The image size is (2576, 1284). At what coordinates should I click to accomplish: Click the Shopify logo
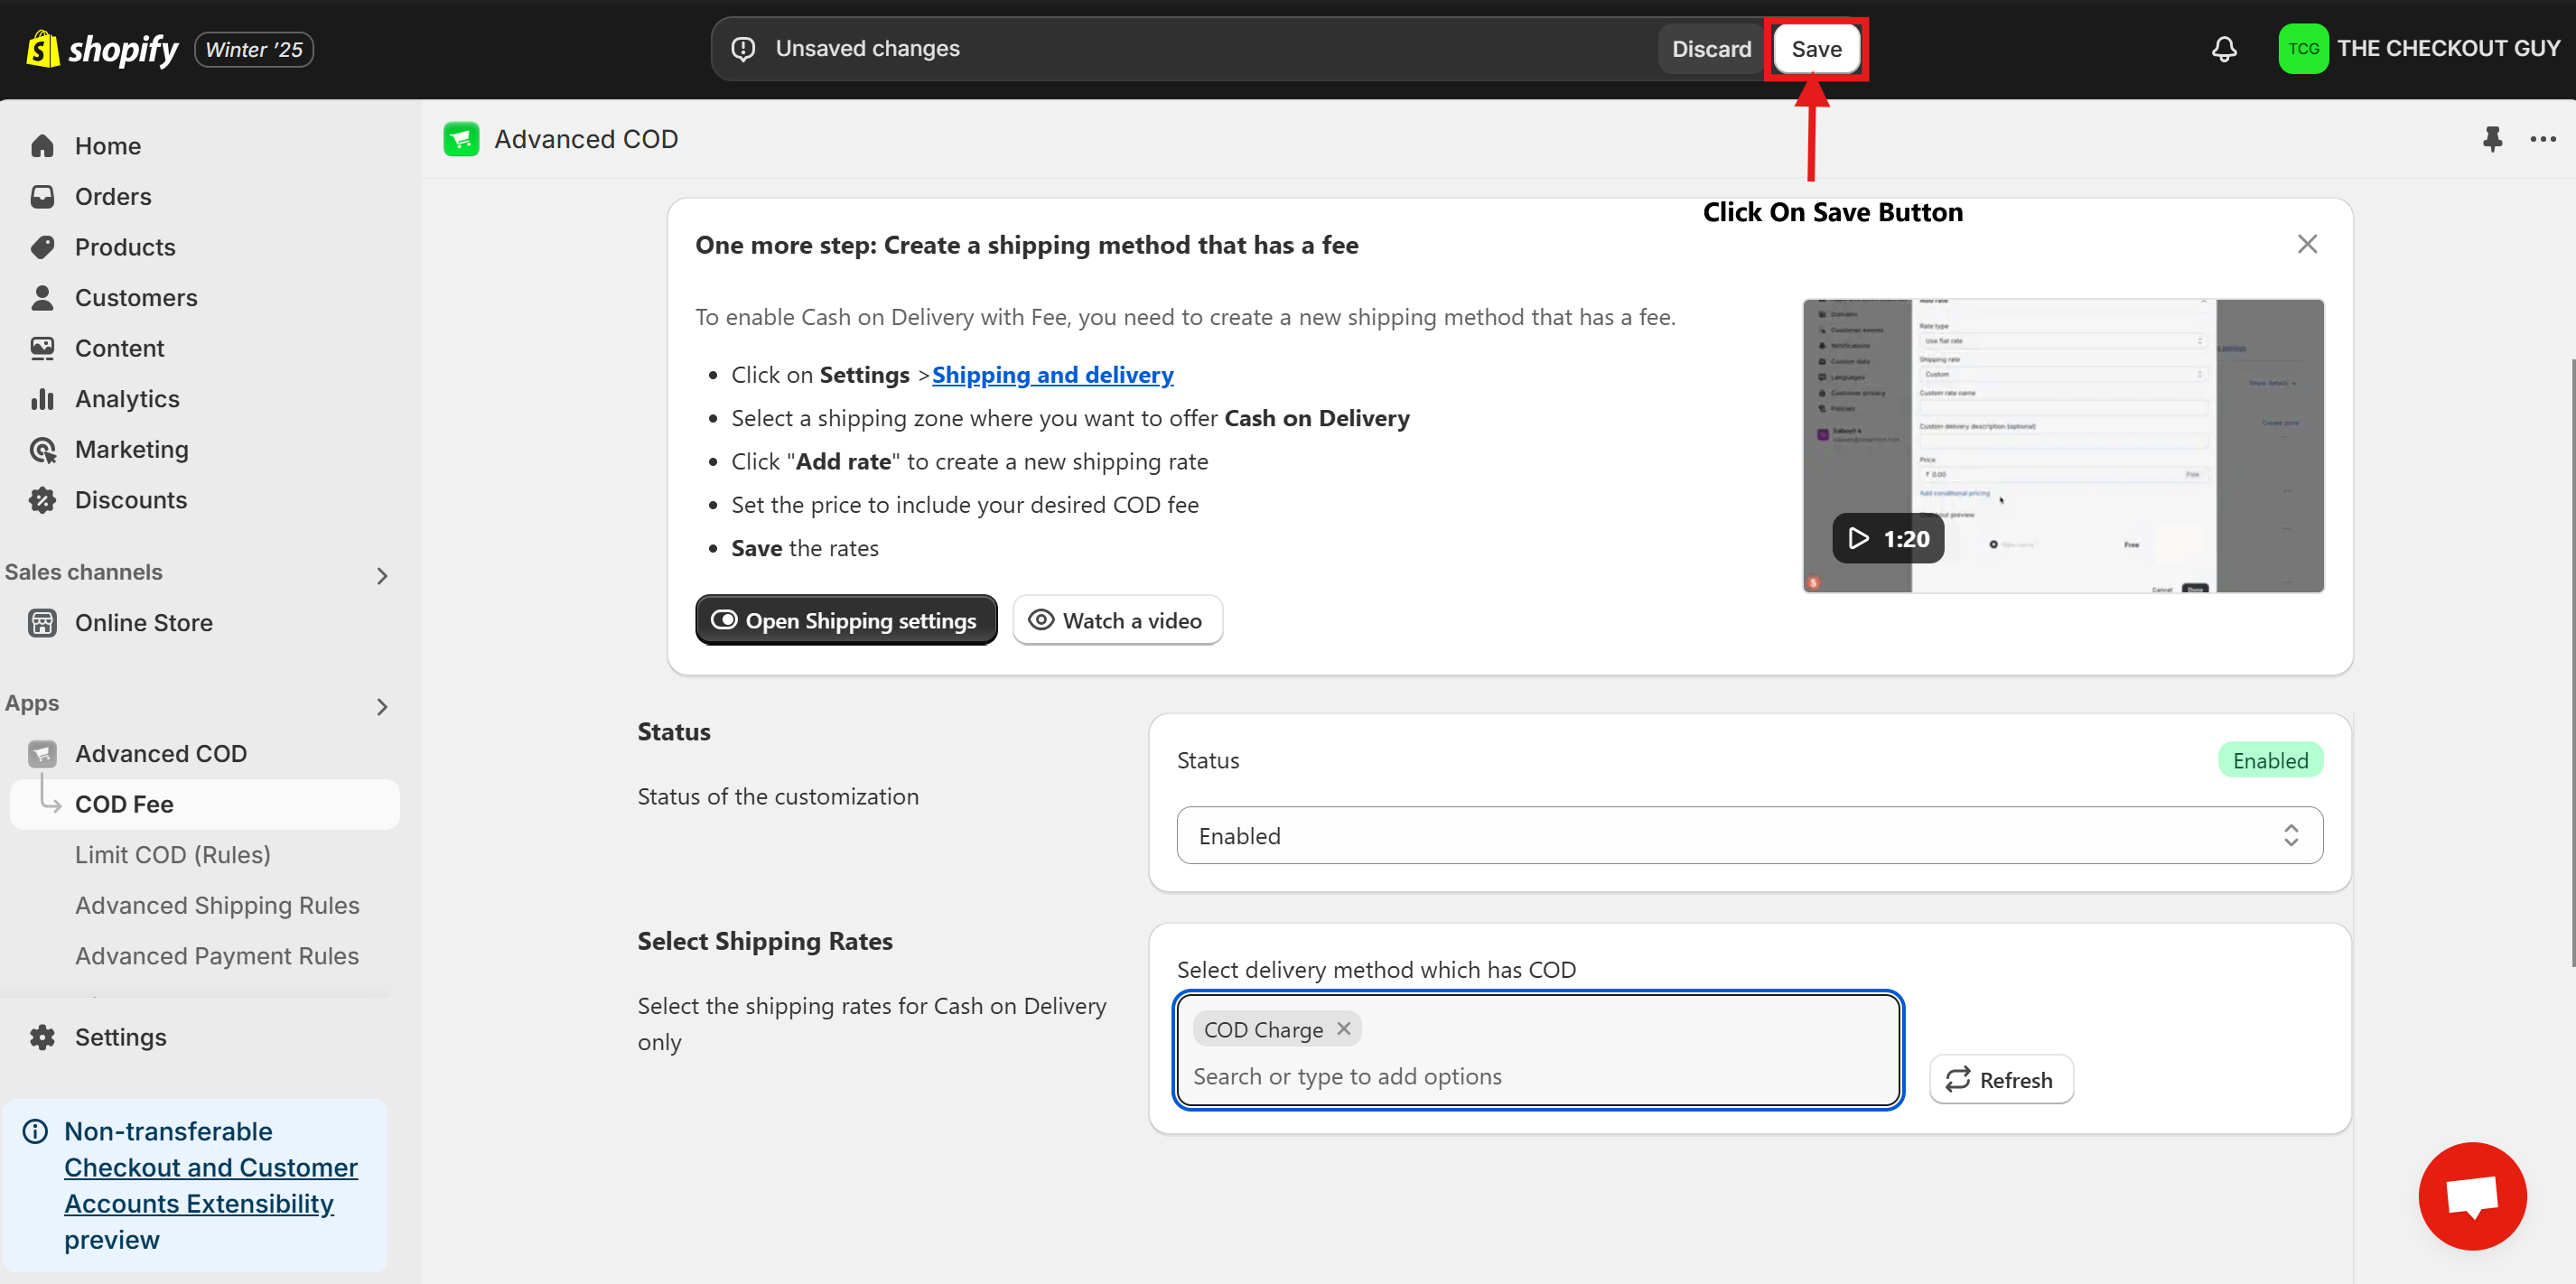coord(102,49)
